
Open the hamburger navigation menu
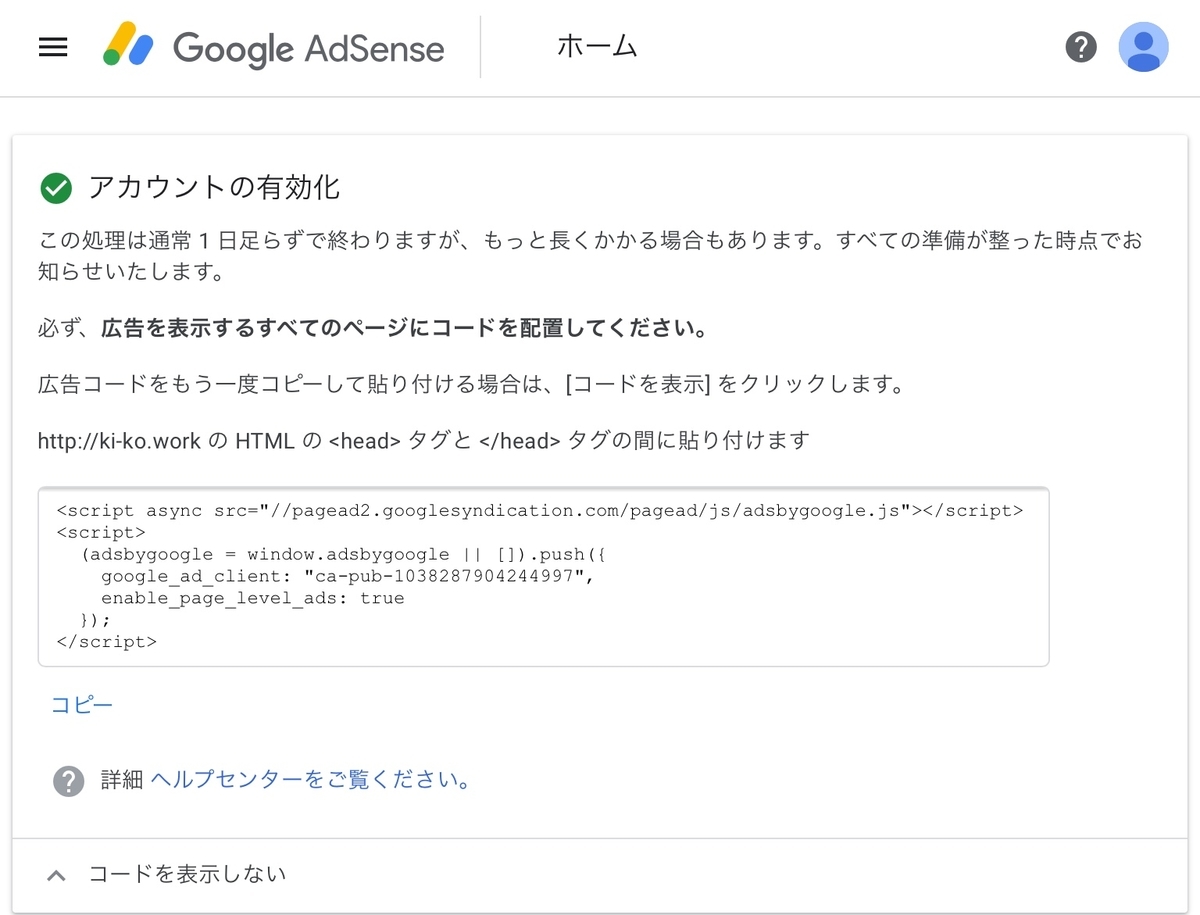53,47
